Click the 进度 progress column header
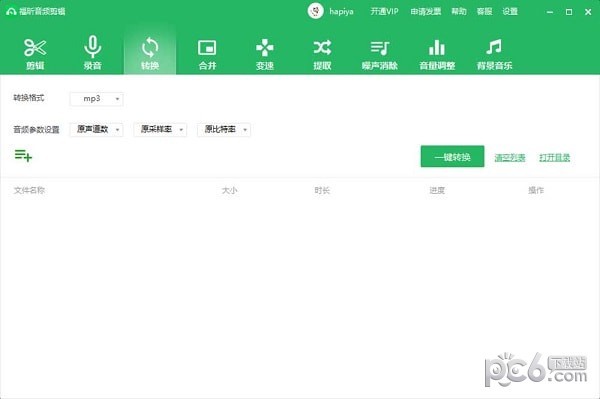 437,190
